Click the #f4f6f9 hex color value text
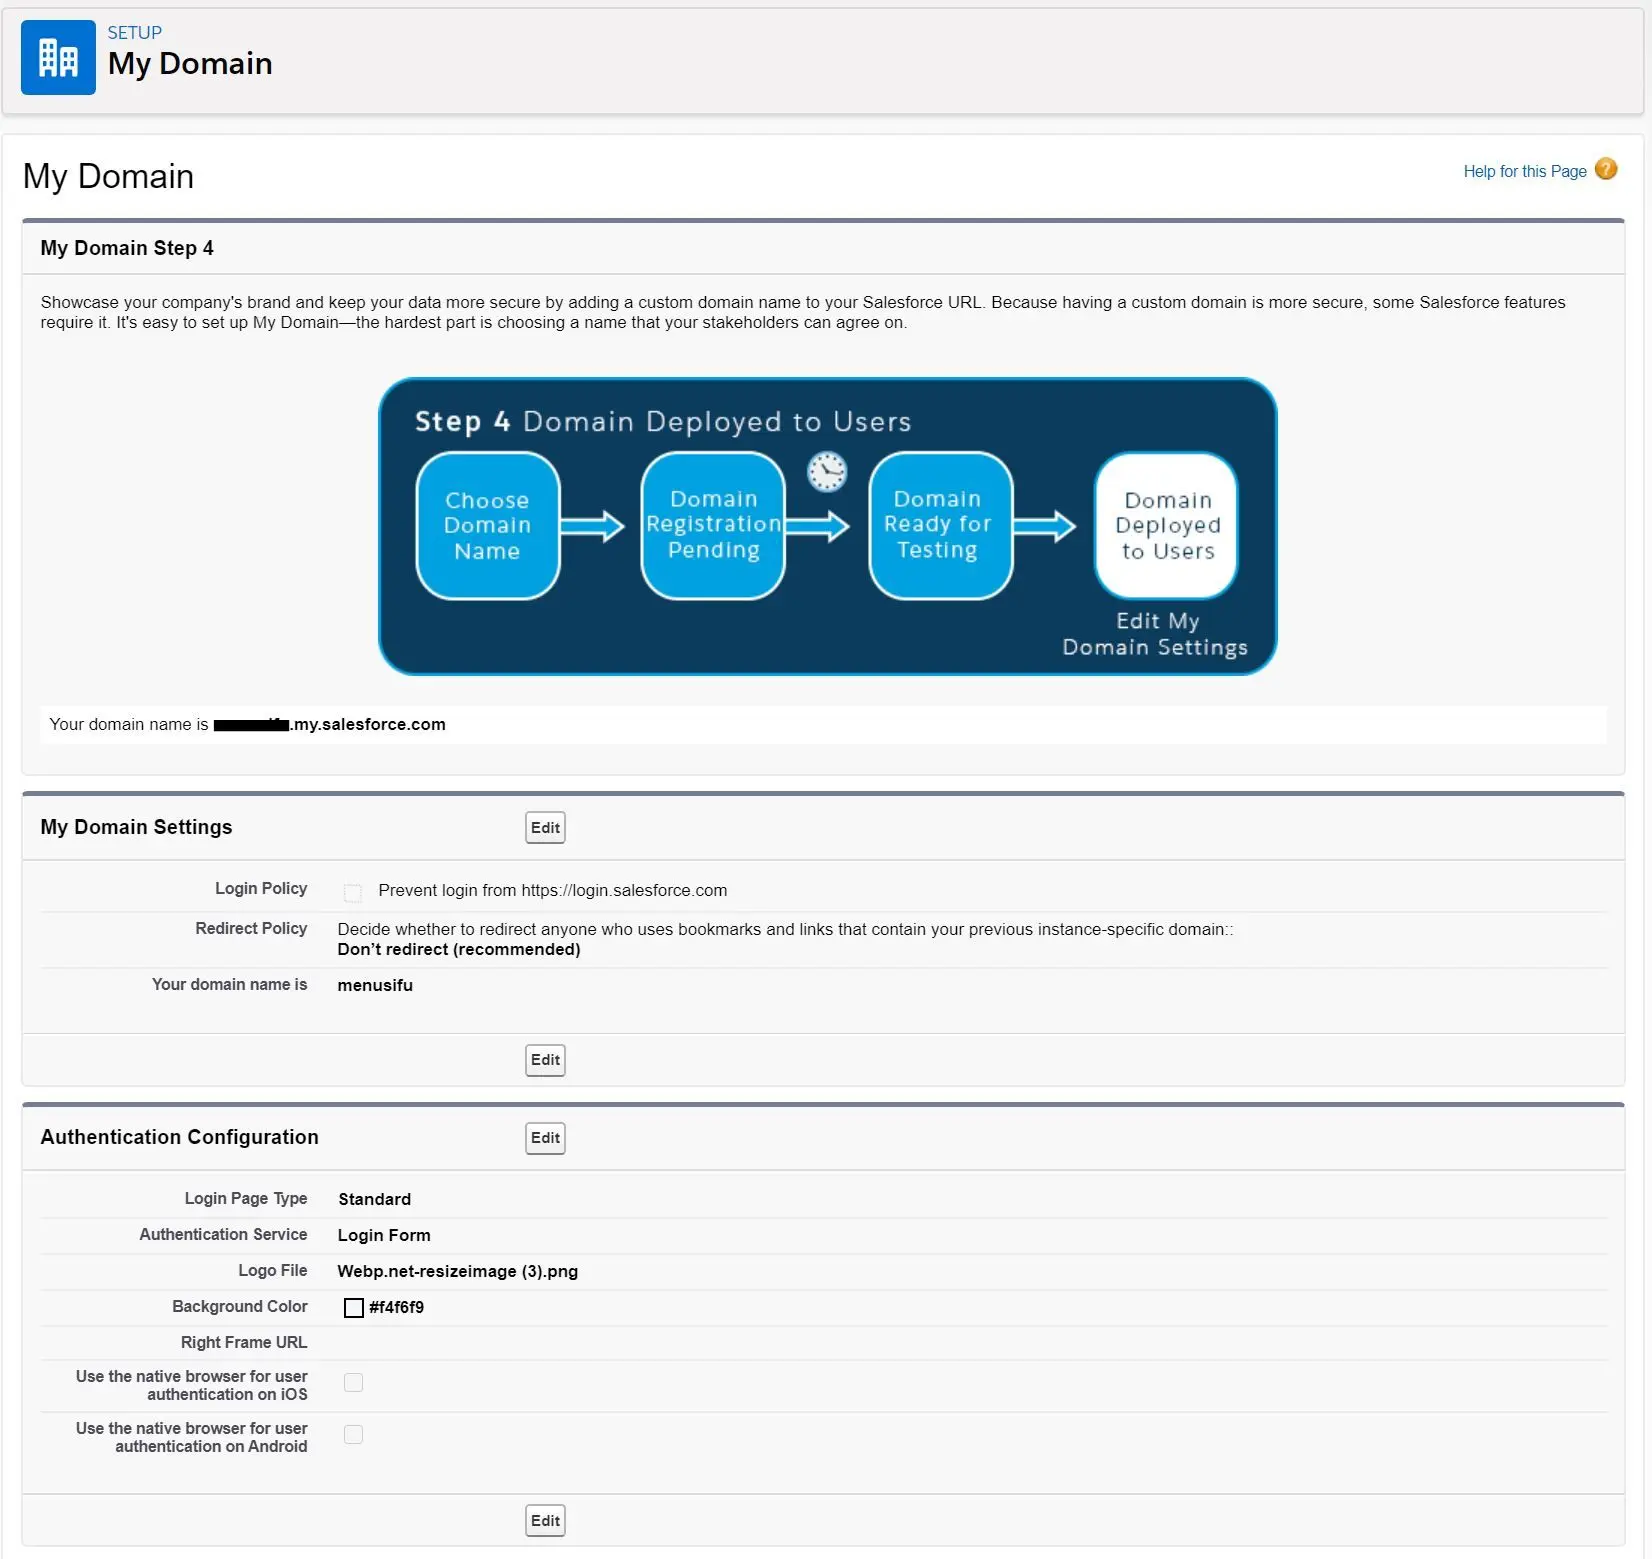The image size is (1652, 1559). click(396, 1307)
